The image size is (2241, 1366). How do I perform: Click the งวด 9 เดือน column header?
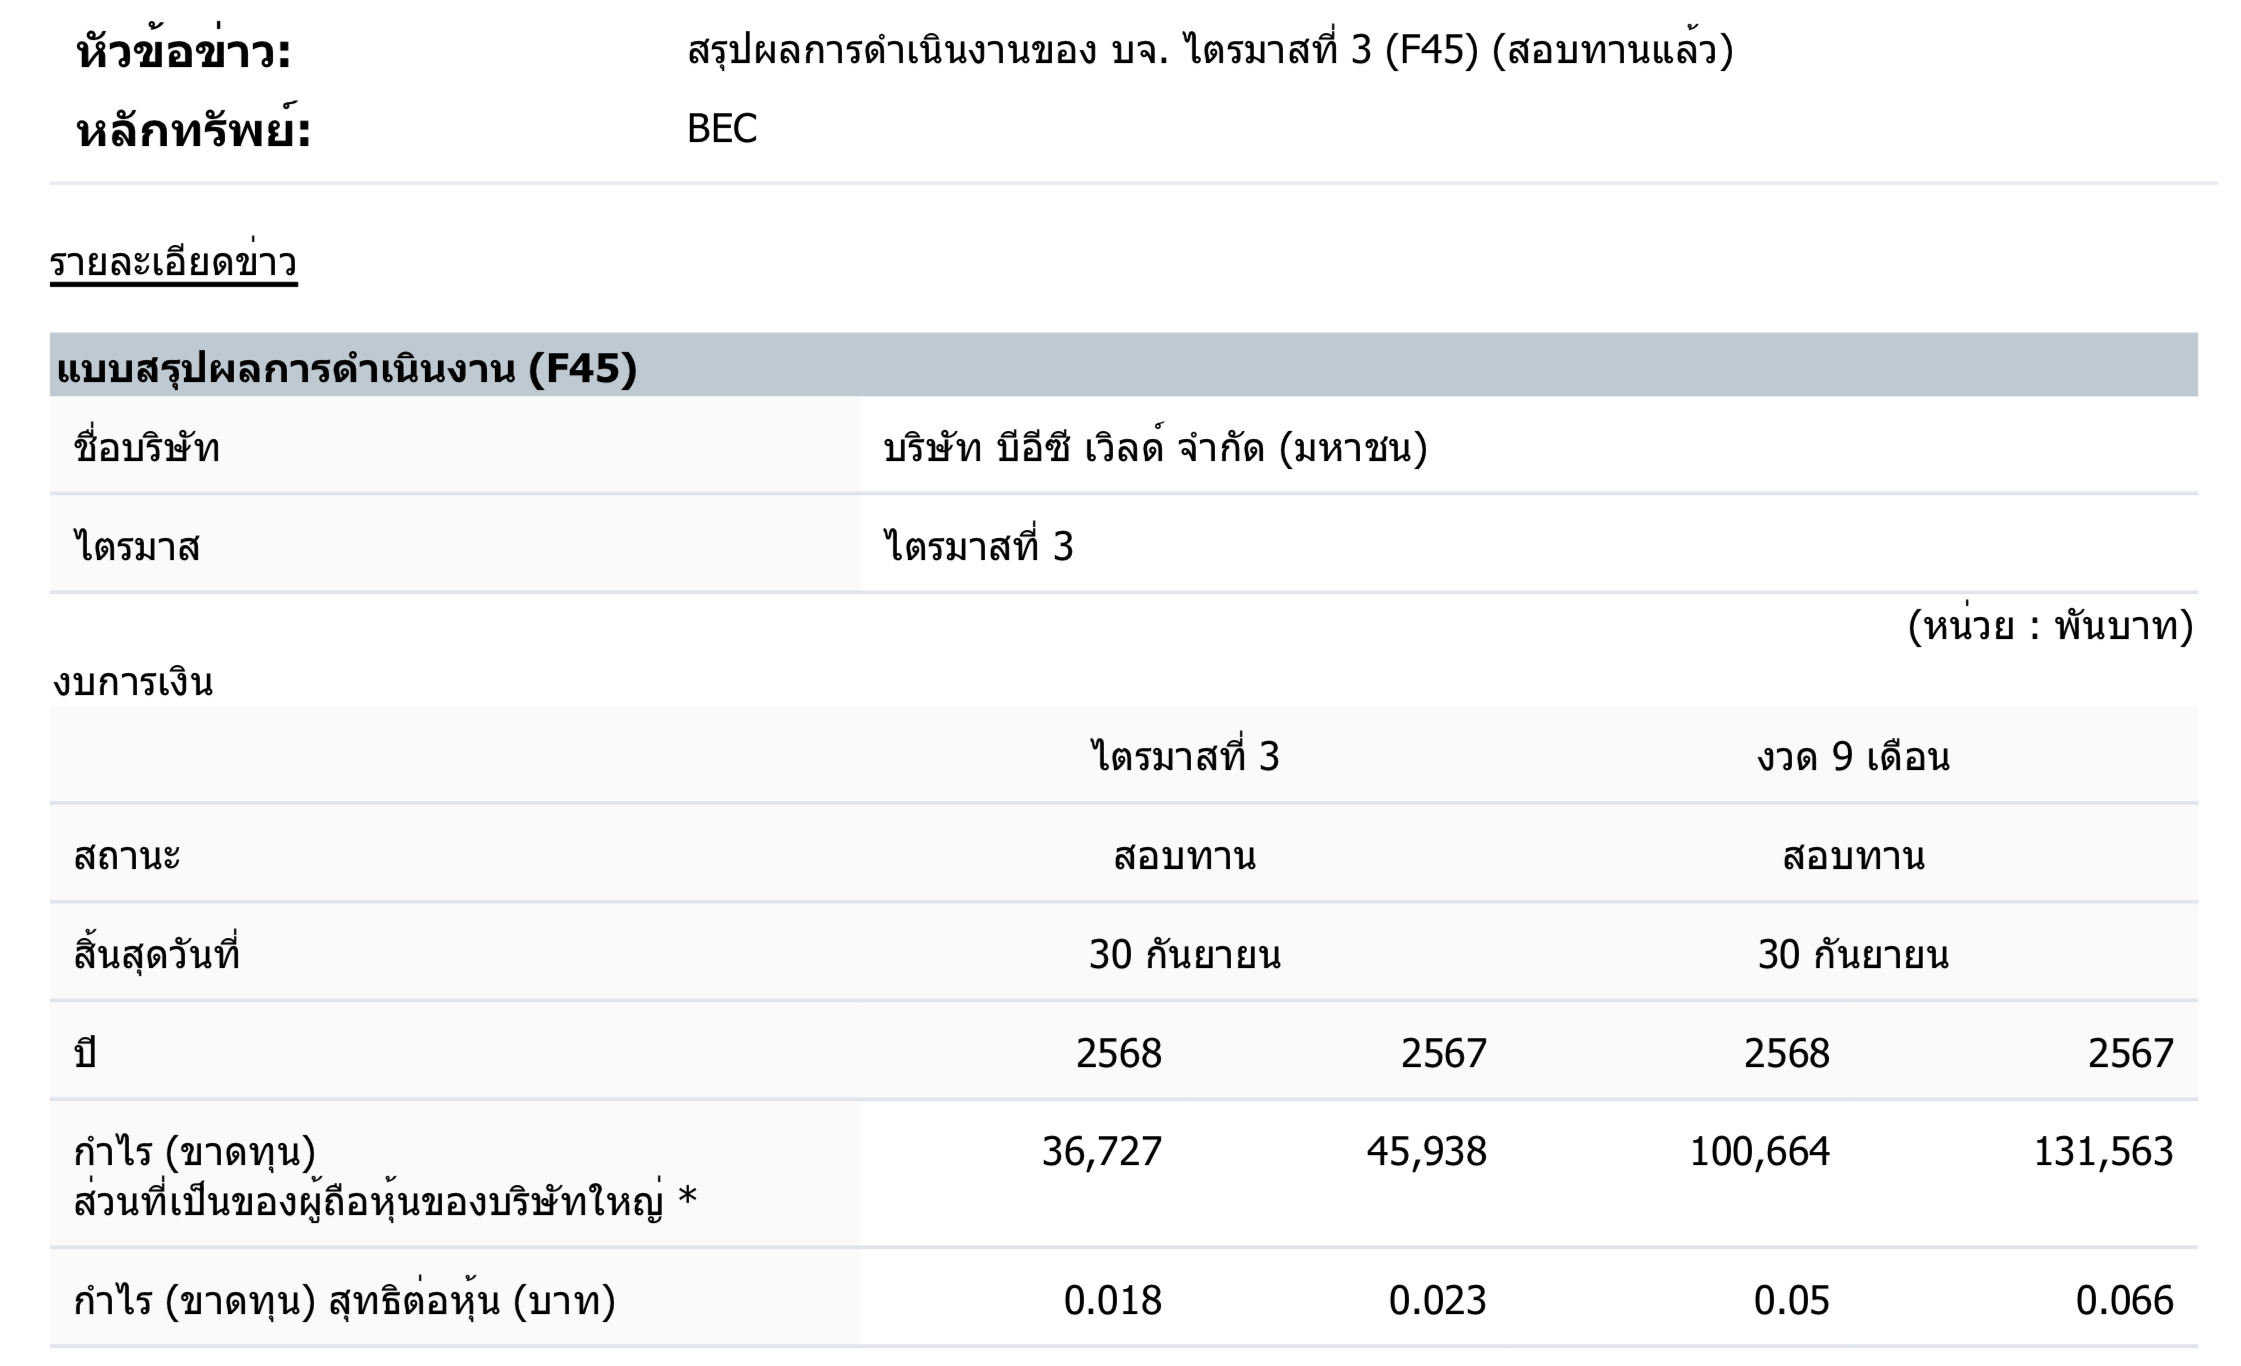[x=1853, y=757]
